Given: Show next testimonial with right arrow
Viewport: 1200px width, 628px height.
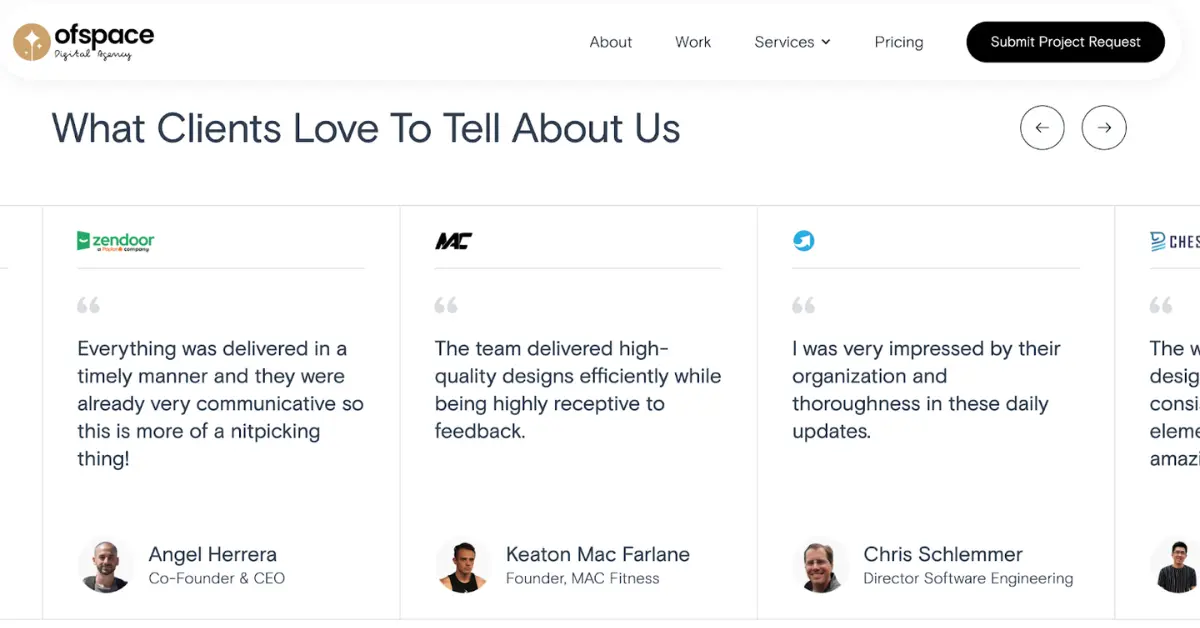Looking at the screenshot, I should click(x=1104, y=128).
